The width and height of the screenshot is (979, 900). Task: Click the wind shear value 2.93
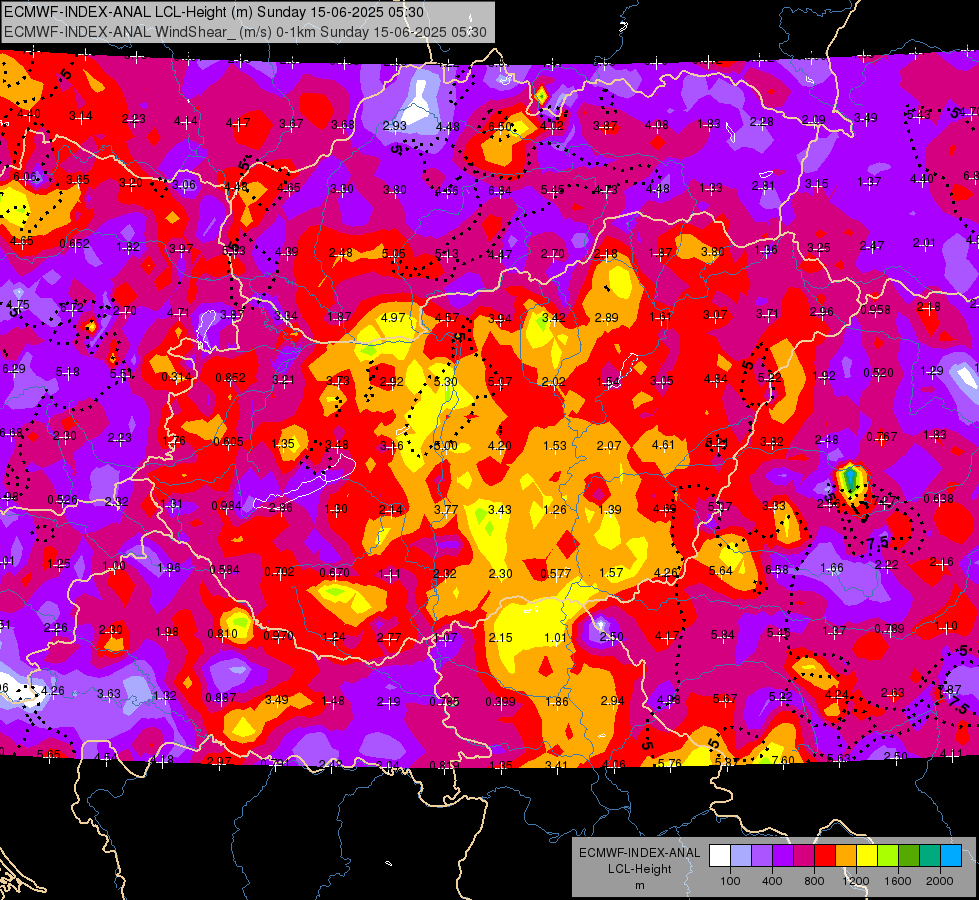[395, 126]
